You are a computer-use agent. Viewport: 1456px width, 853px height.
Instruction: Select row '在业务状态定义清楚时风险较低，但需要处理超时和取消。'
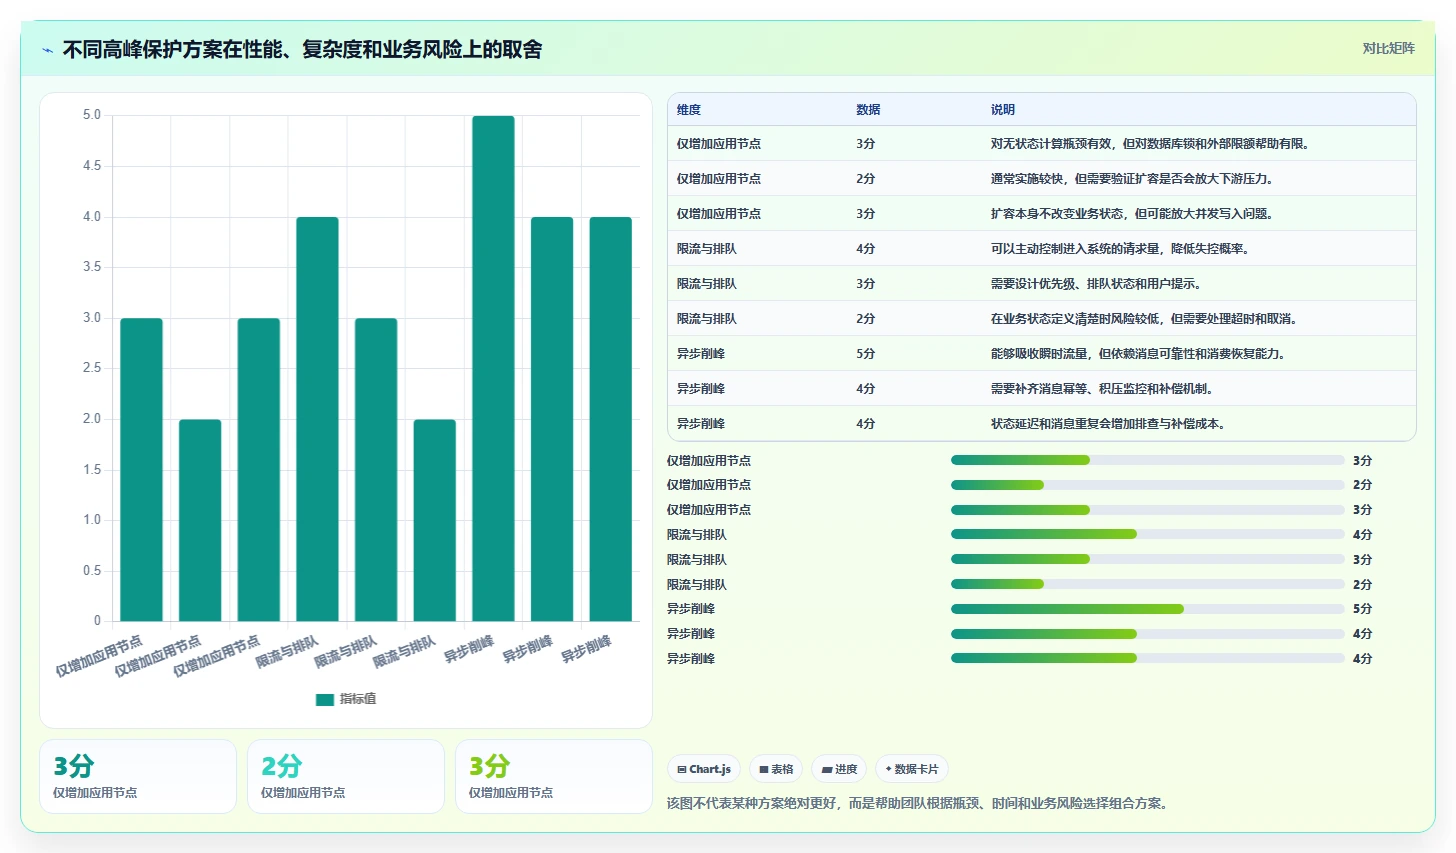click(1042, 319)
